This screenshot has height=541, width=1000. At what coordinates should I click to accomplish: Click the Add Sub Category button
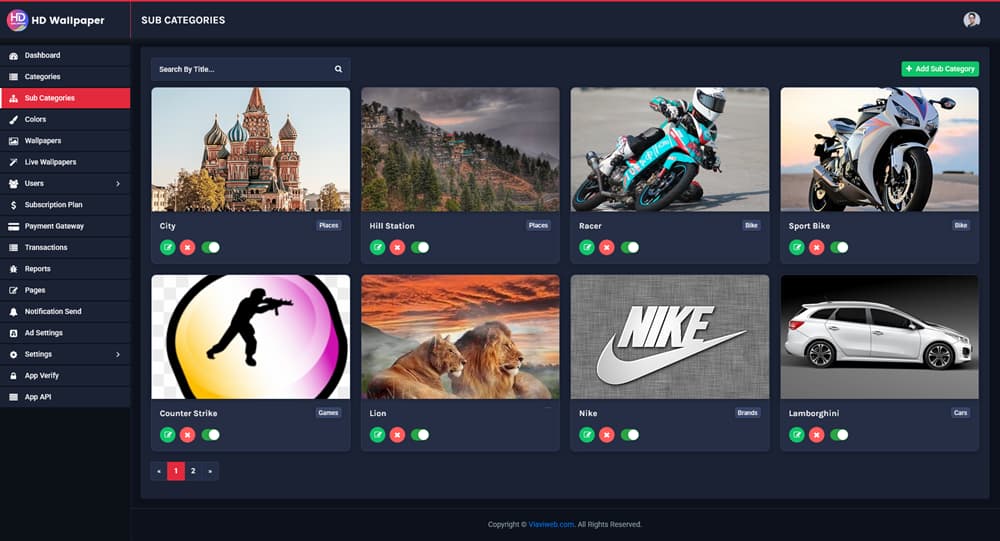tap(940, 69)
